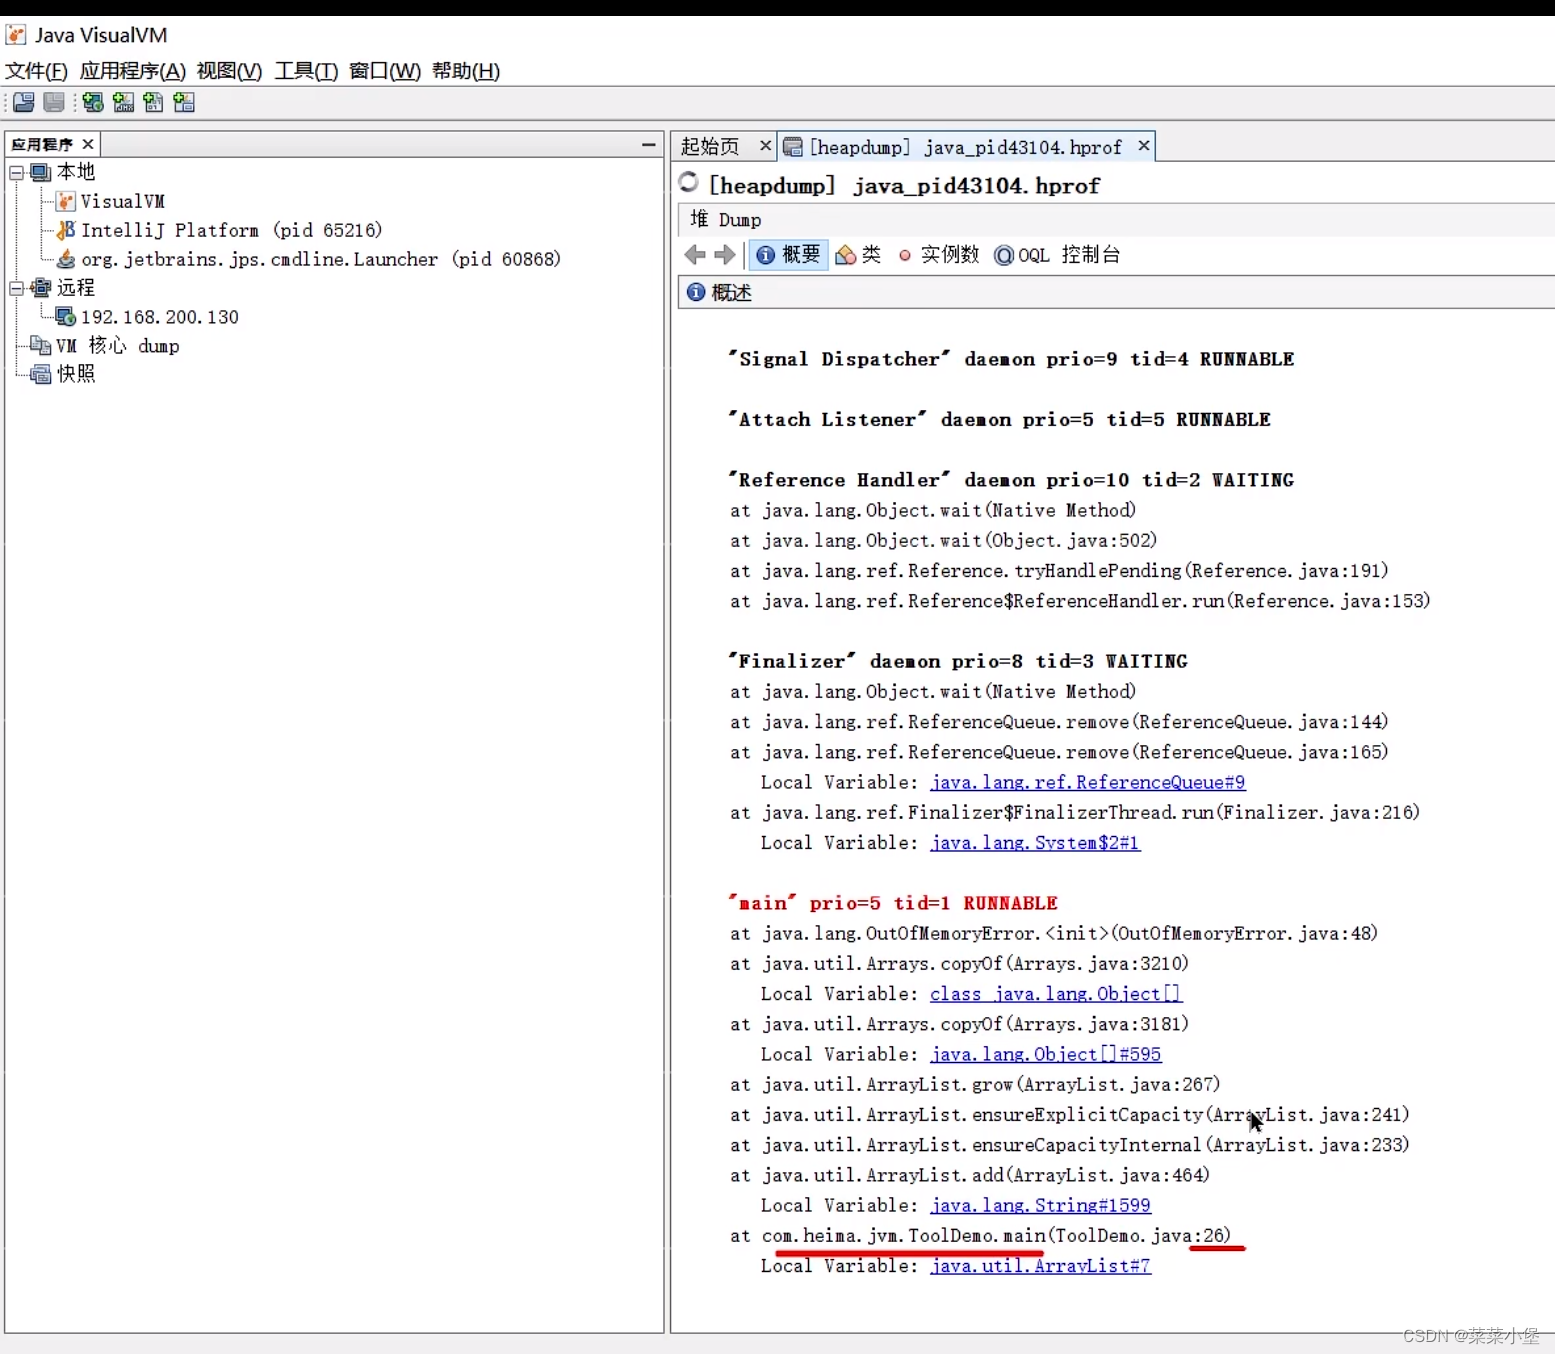Viewport: 1555px width, 1354px height.
Task: Click the 'Finalizer' daemon thread line
Action: pos(958,661)
